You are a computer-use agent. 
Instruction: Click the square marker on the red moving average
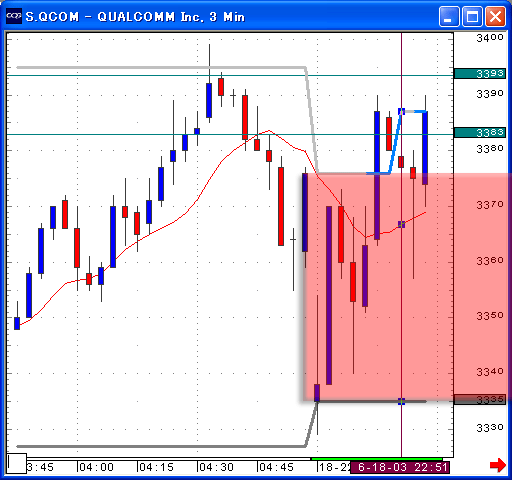(x=401, y=224)
